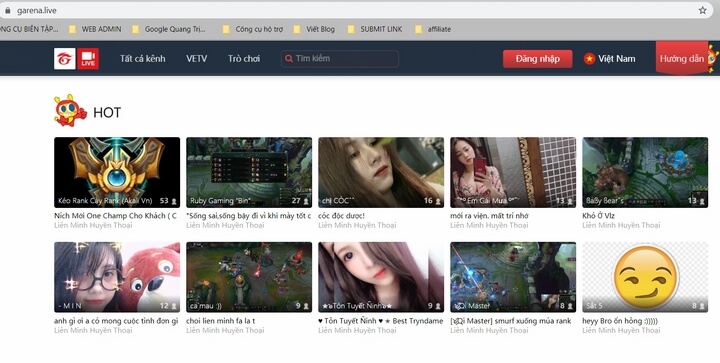Open the Công cụ hỗ trợ bookmark folder

pos(253,29)
